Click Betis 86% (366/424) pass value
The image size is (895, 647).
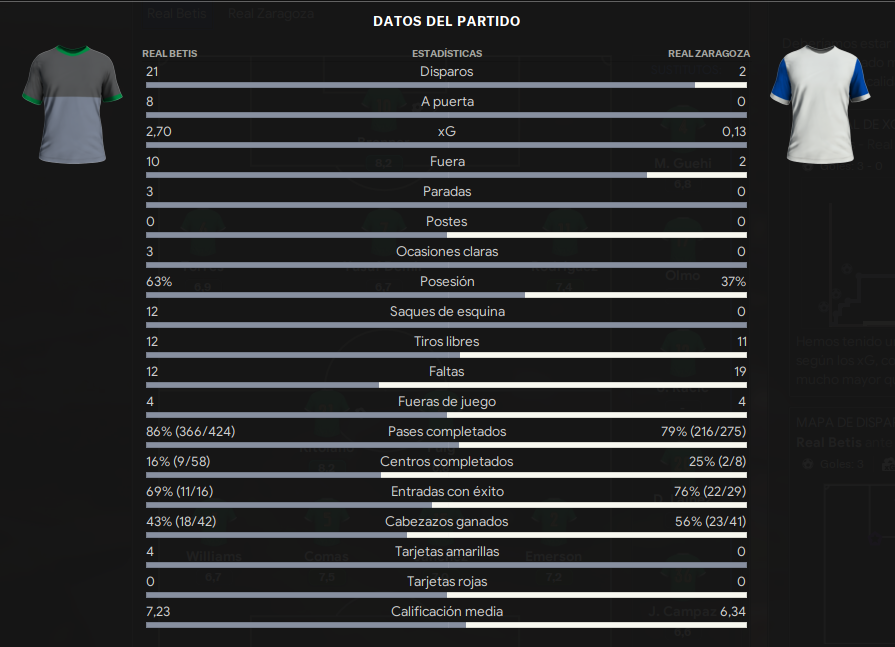point(191,432)
